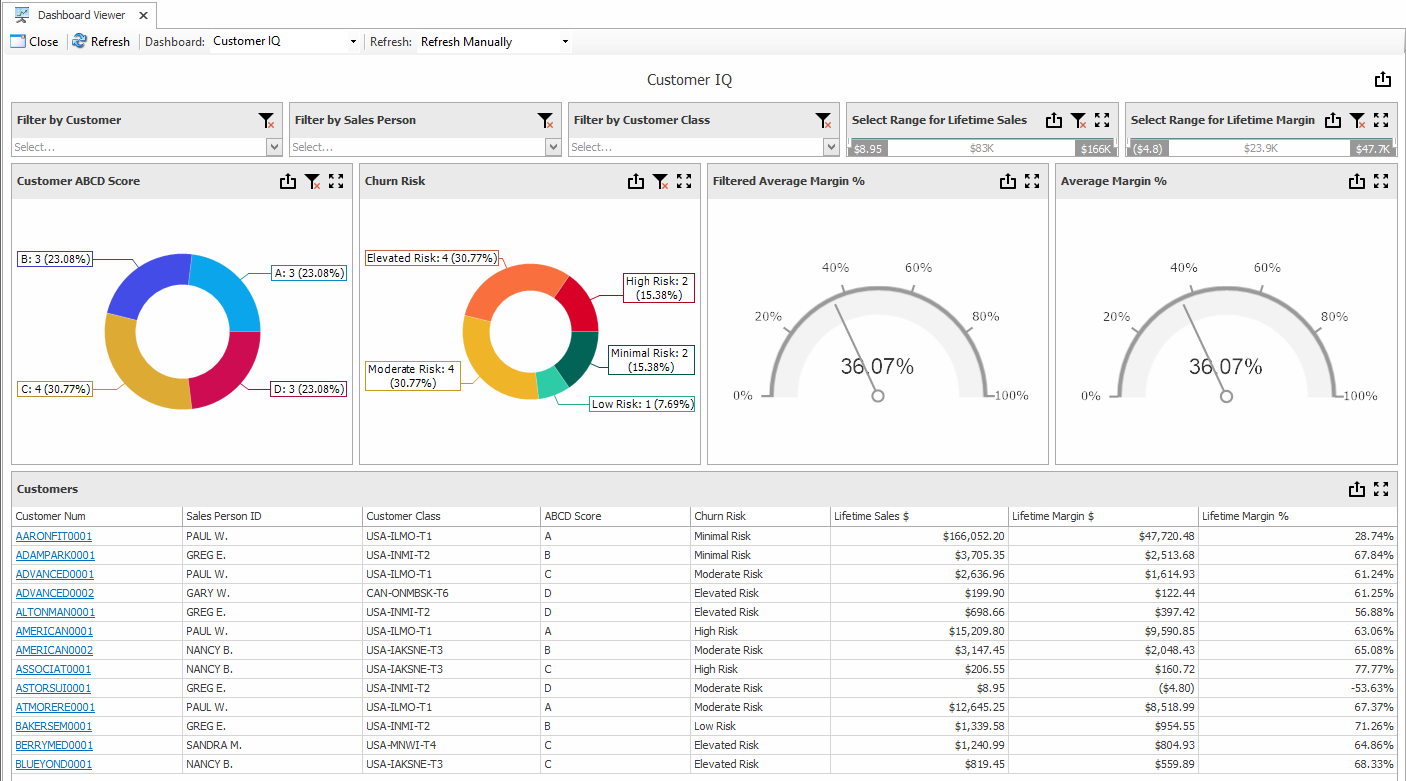Open the Refresh Manually interval dropdown
This screenshot has height=781, width=1406.
click(565, 42)
